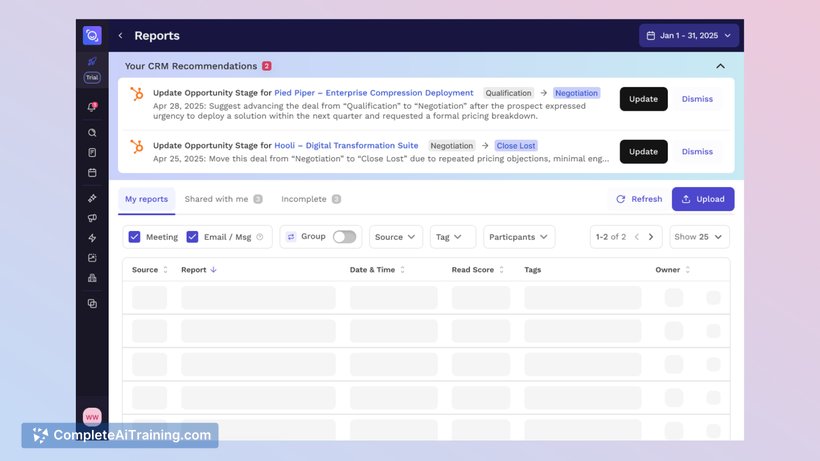Go back using arrow beside Reports
The width and height of the screenshot is (820, 461).
(120, 36)
